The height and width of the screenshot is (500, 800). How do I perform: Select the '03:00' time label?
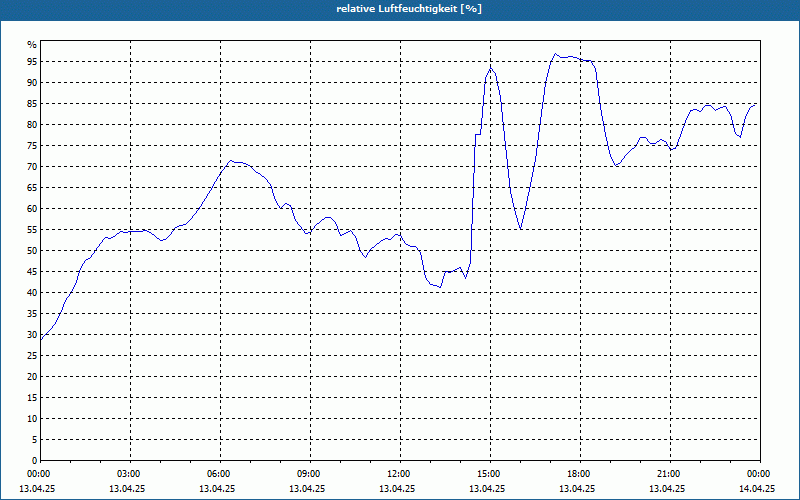pyautogui.click(x=129, y=474)
